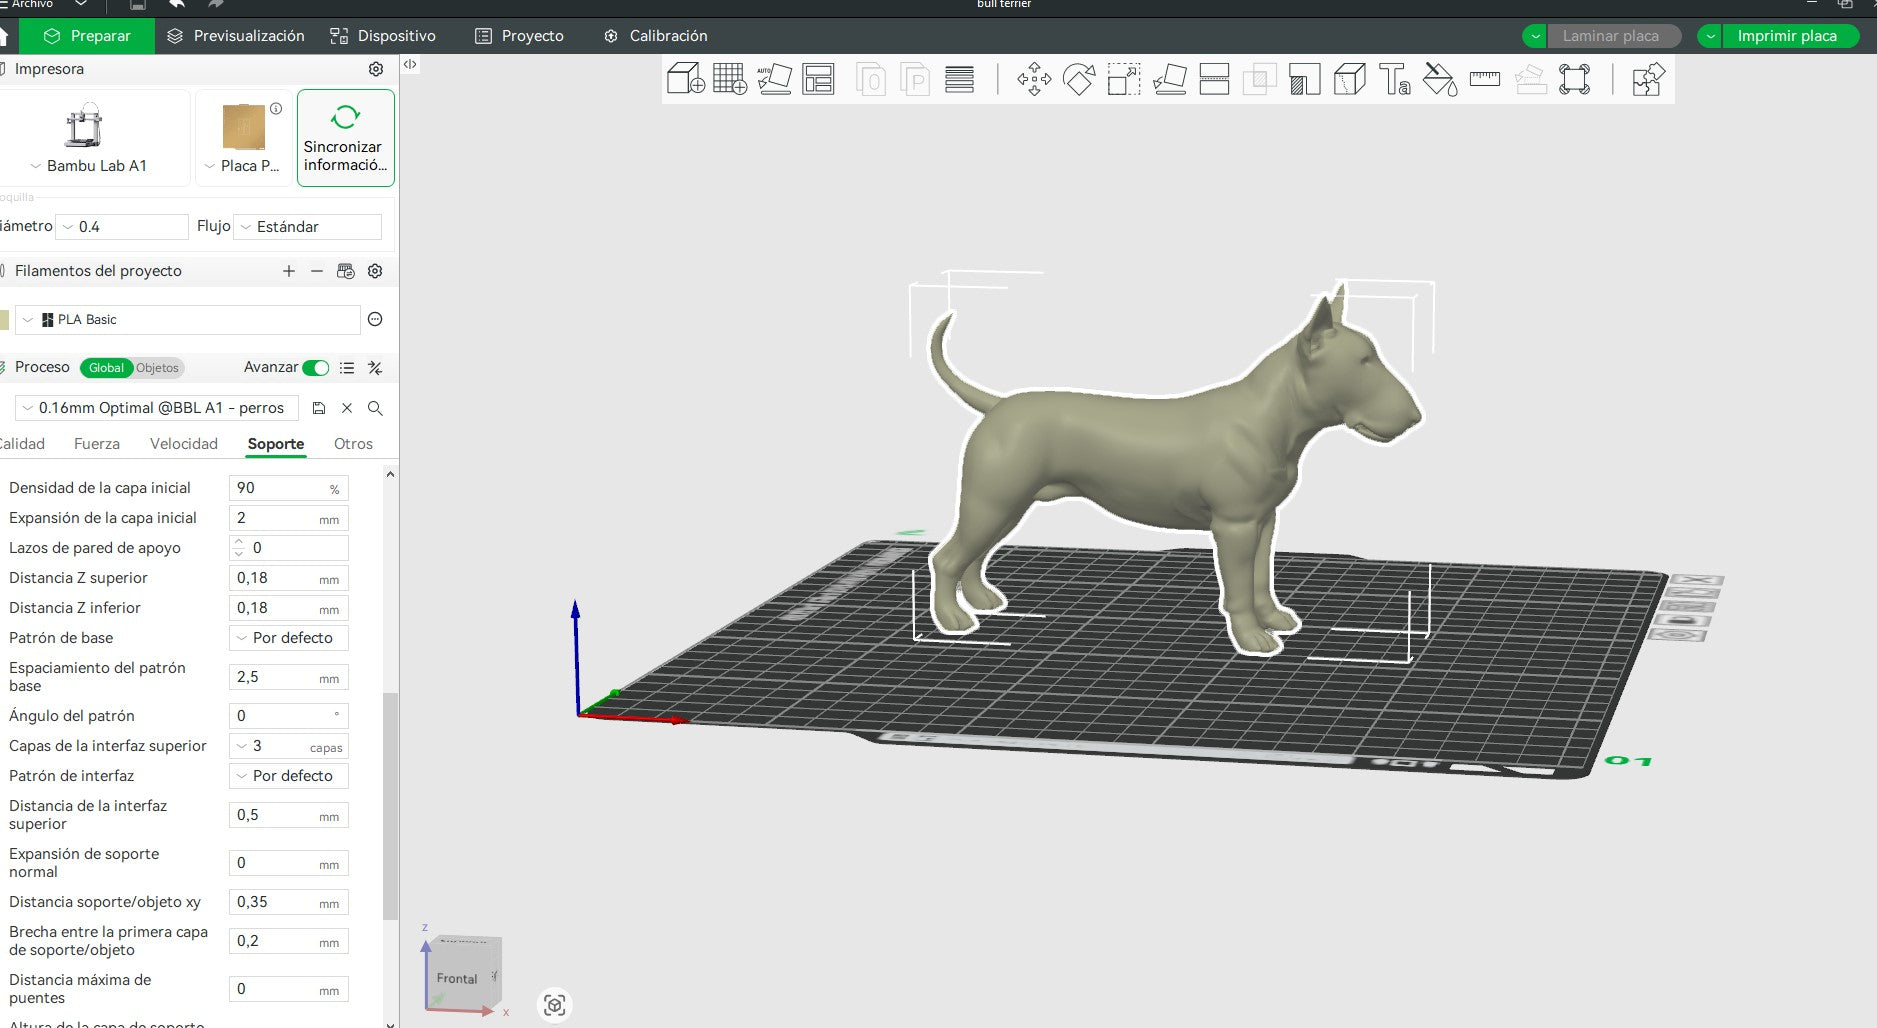Viewport: 1877px width, 1028px height.
Task: Run Auto orient from the toolbar
Action: click(774, 79)
